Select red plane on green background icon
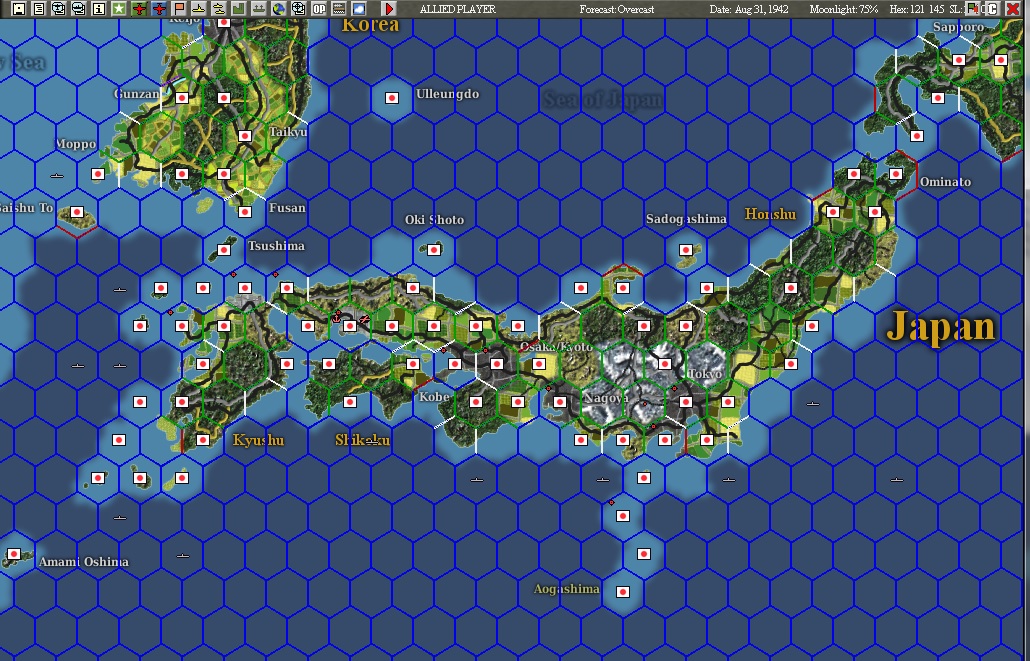This screenshot has width=1030, height=661. click(139, 9)
